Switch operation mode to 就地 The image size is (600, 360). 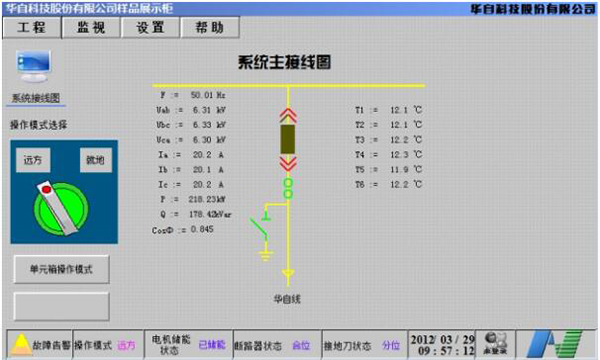(96, 160)
